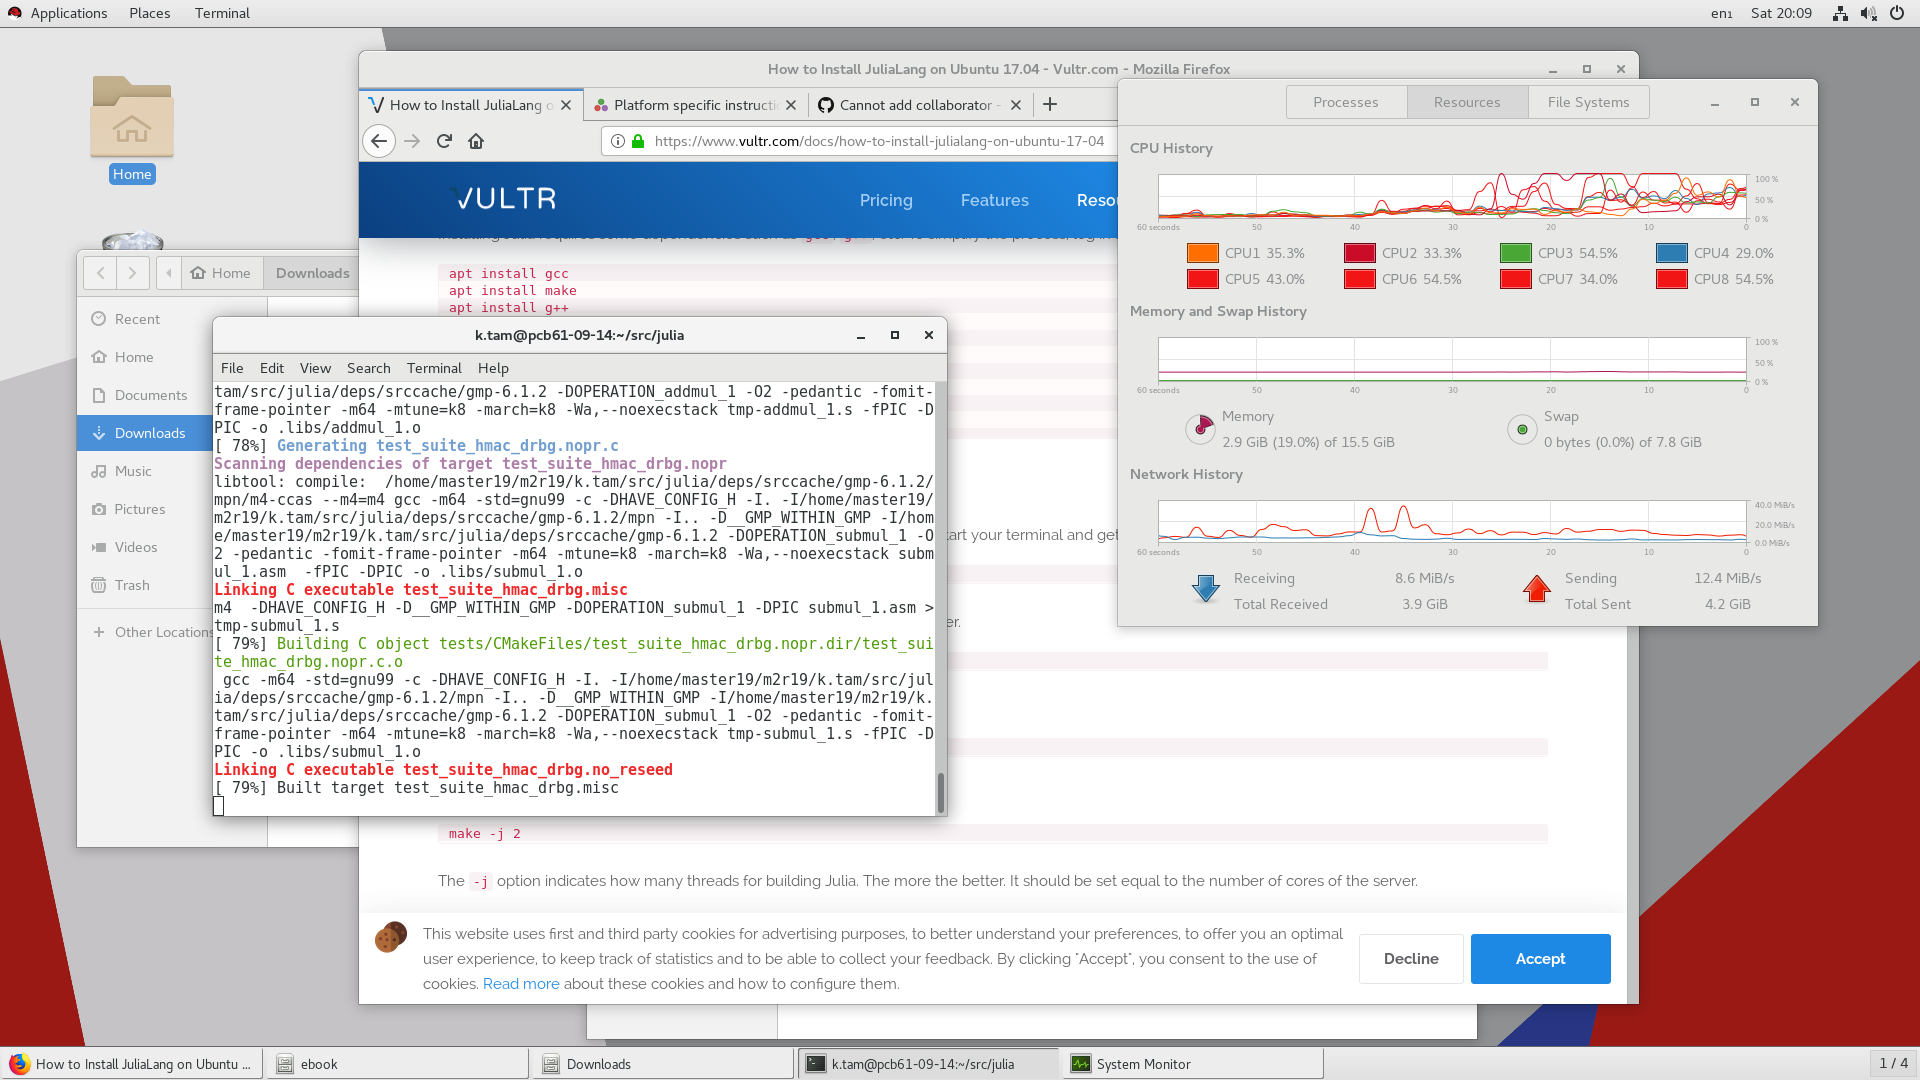Screen dimensions: 1920x1080
Task: Close the Platform specific instructions tab
Action: pyautogui.click(x=791, y=105)
